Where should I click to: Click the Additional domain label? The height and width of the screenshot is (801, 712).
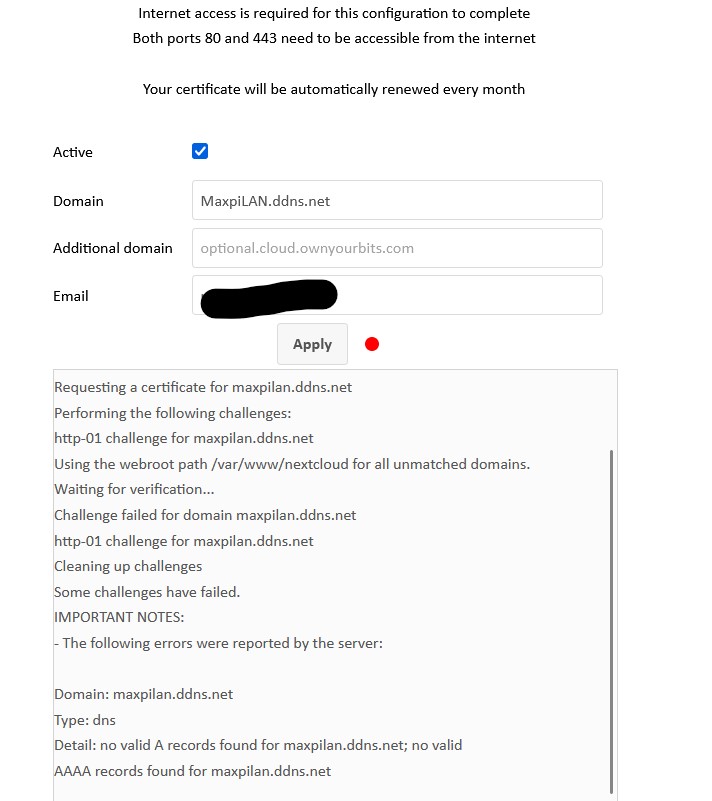pos(113,248)
